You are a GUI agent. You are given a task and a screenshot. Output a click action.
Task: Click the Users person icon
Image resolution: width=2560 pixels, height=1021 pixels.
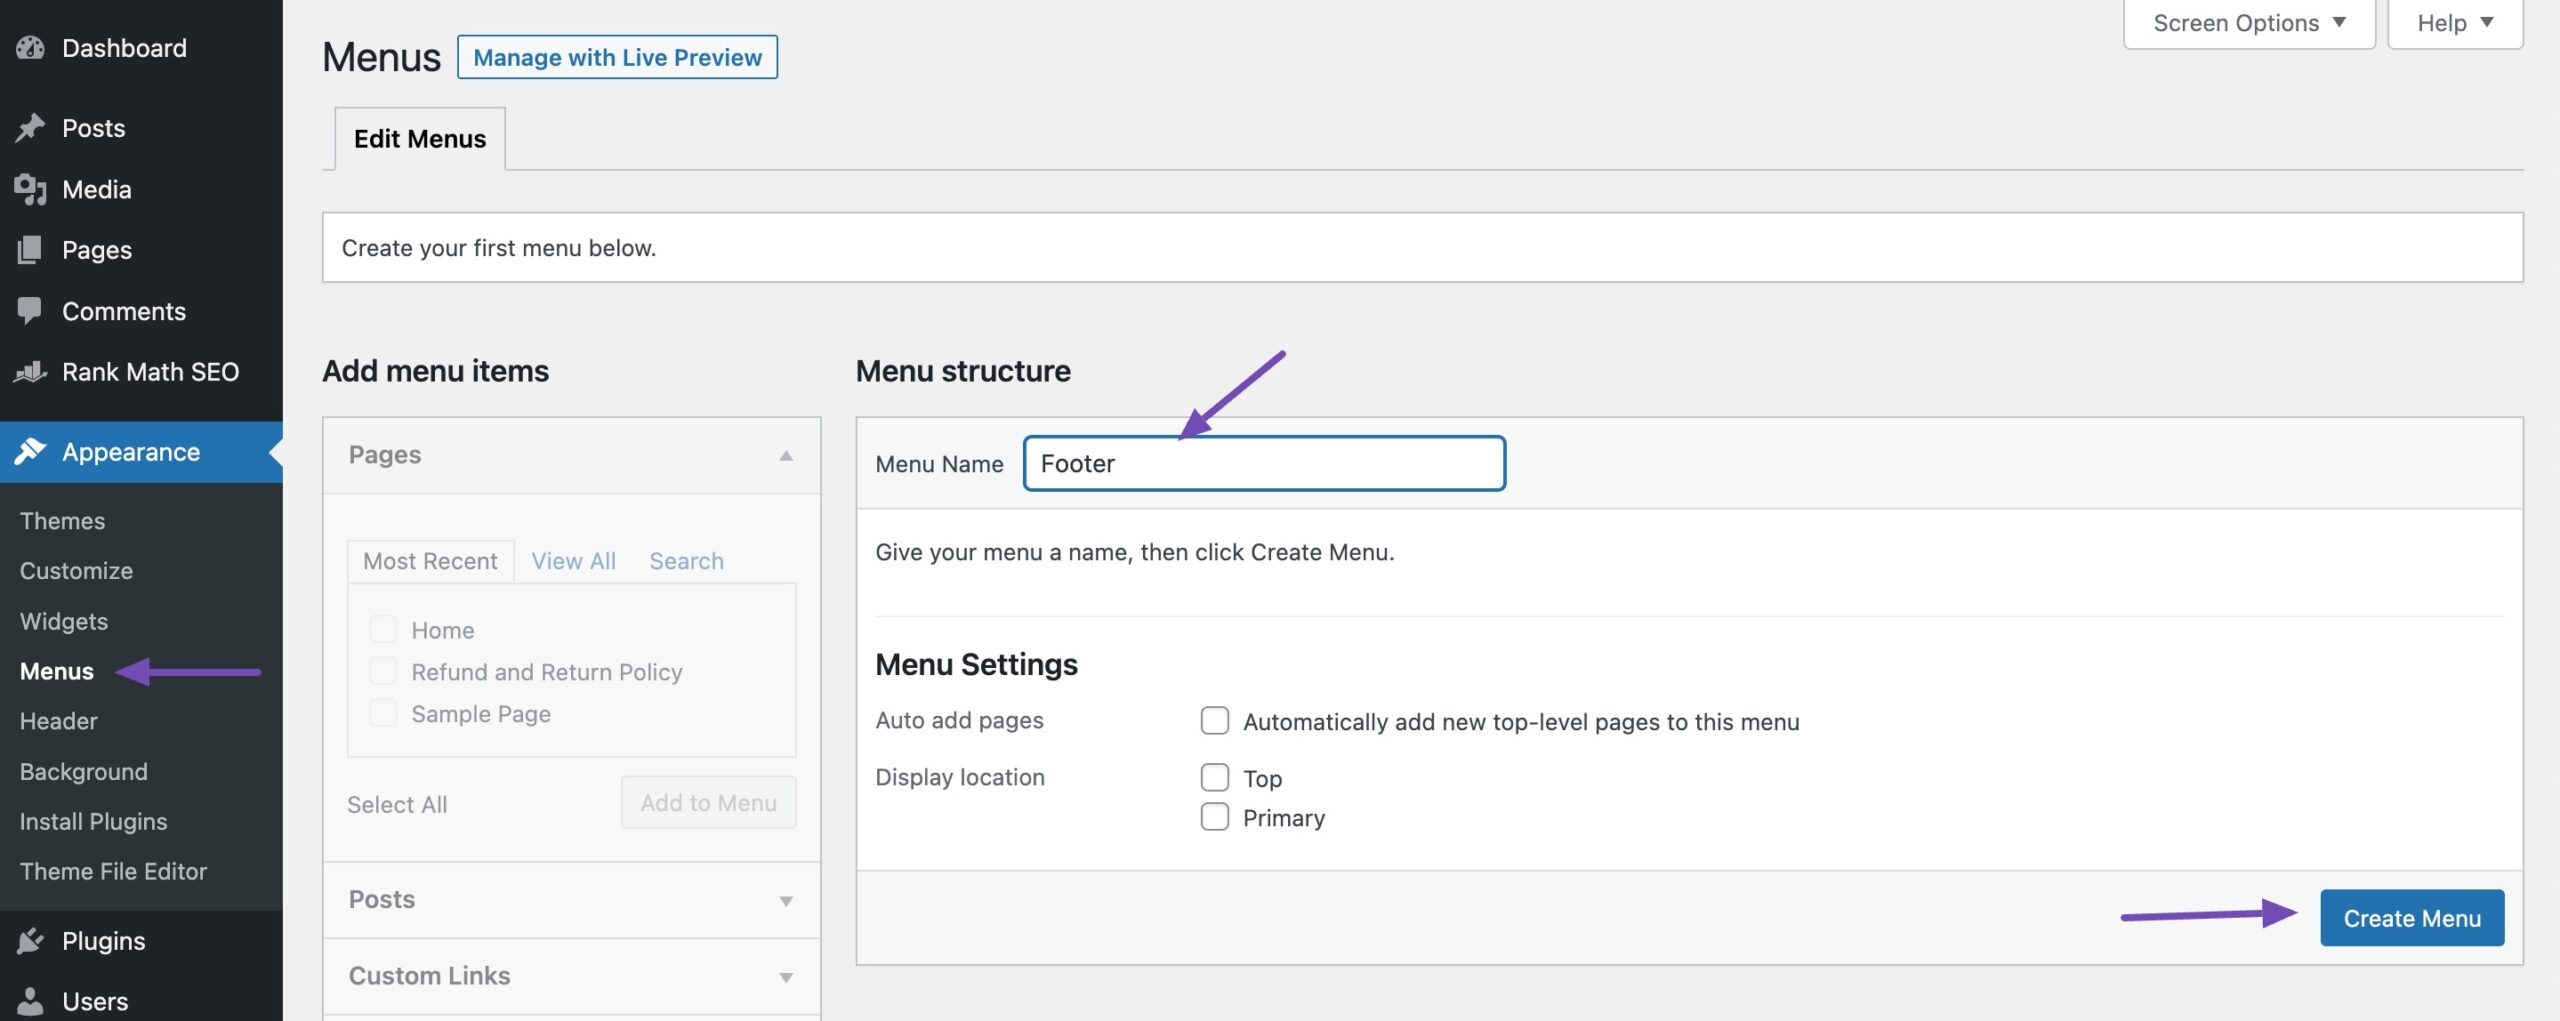point(31,1001)
